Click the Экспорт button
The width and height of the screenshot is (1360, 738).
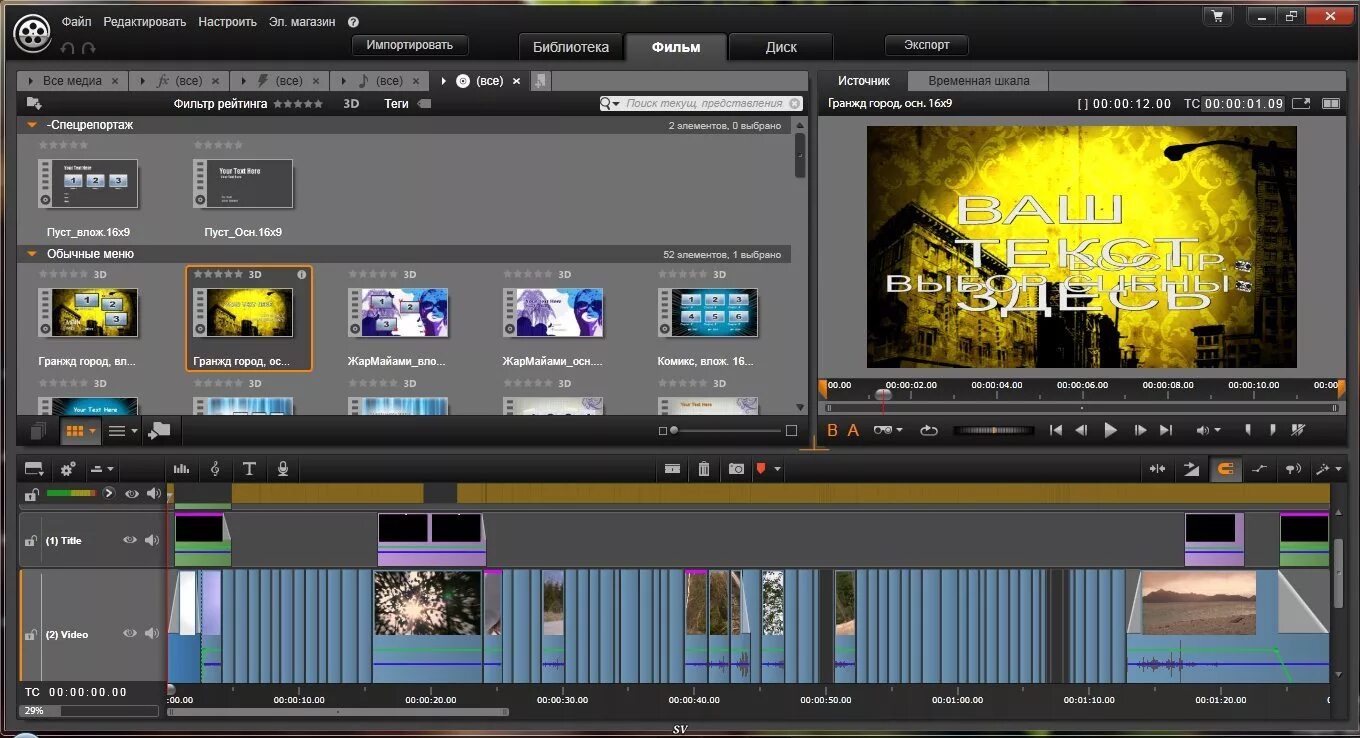(x=927, y=45)
